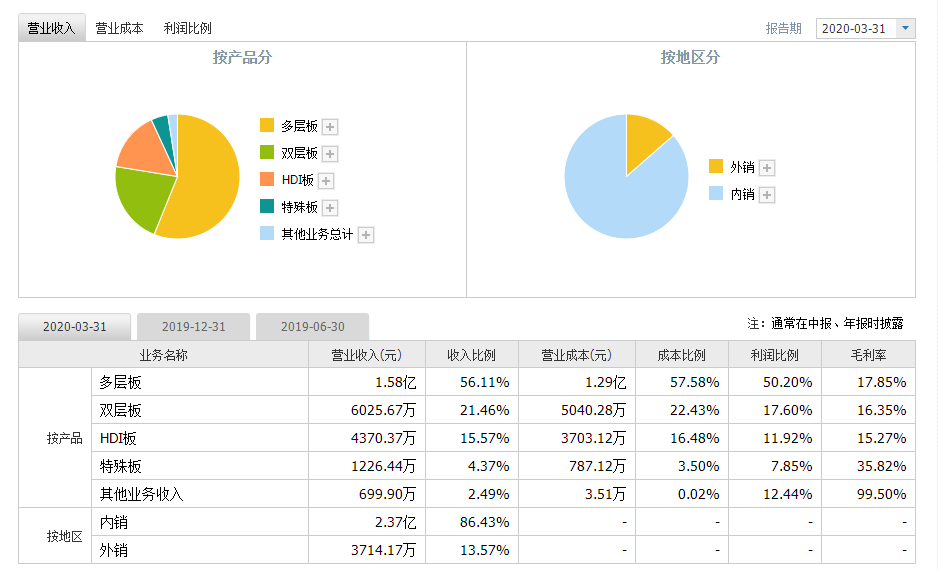Open the 2019-12-31 data tab

click(193, 327)
